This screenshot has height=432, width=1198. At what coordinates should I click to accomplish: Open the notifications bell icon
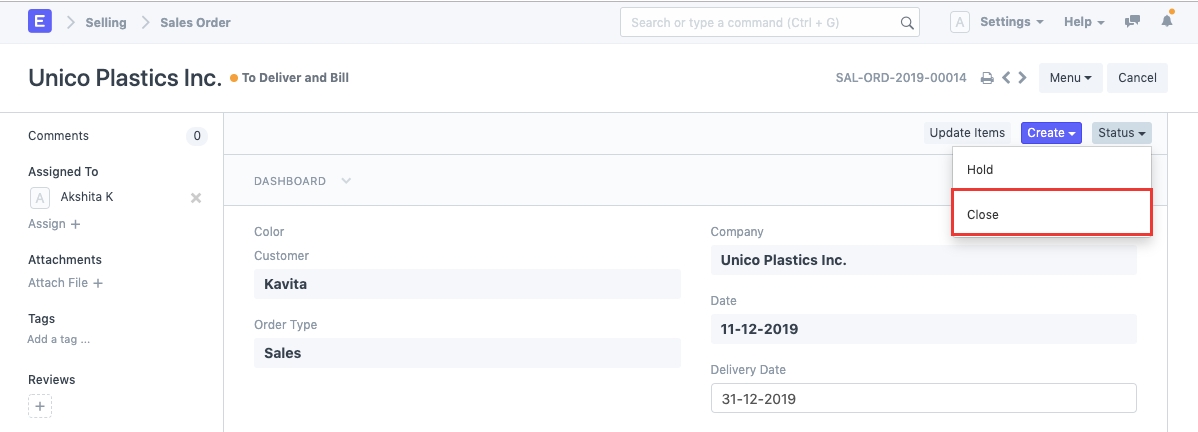(x=1167, y=21)
